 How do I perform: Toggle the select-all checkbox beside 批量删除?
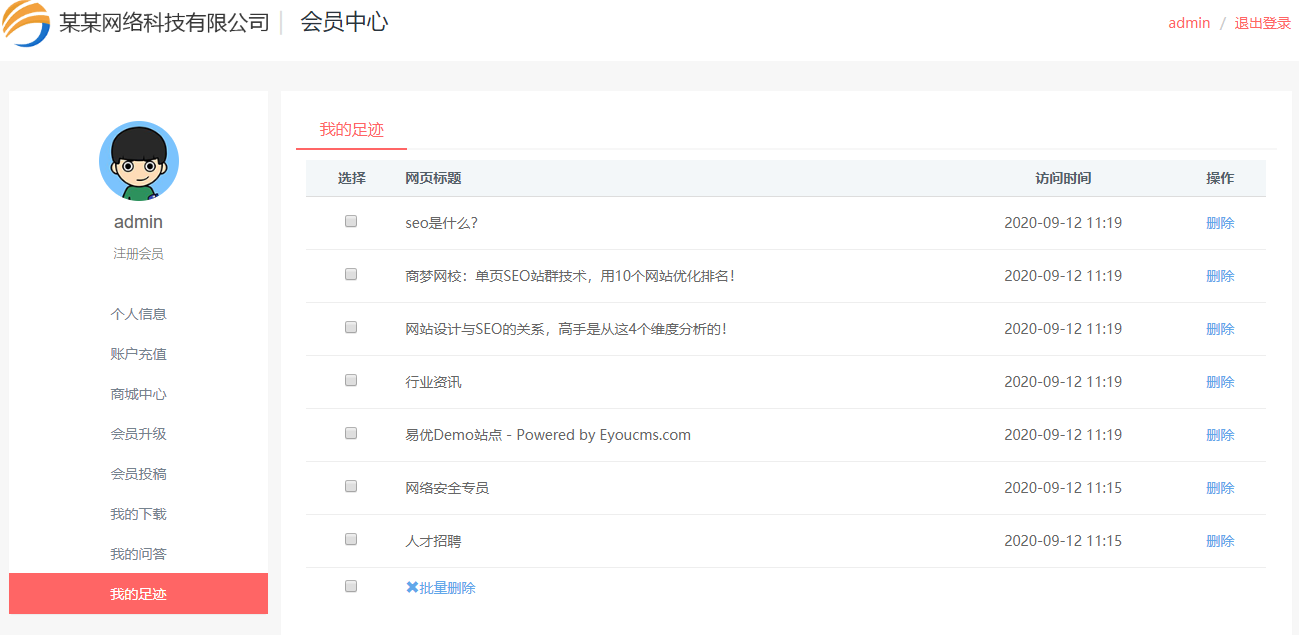351,586
